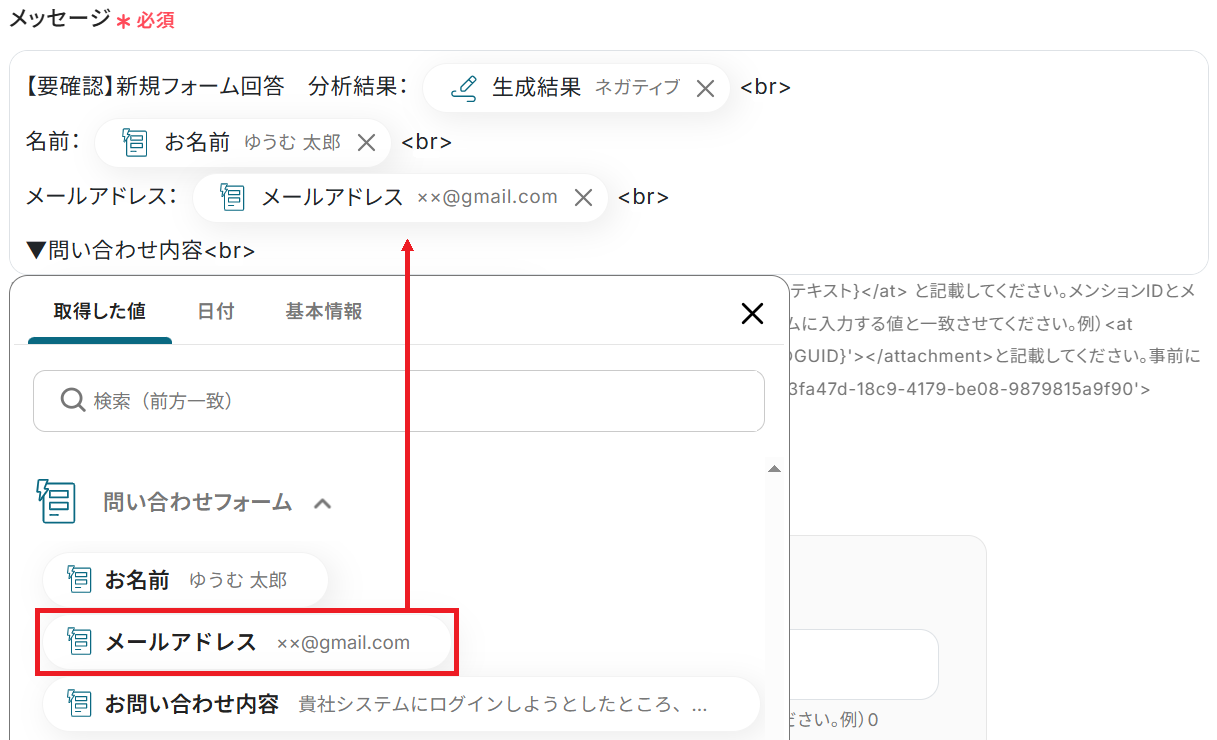Focus the 検索（前方一致） search box
The image size is (1217, 740).
point(399,401)
